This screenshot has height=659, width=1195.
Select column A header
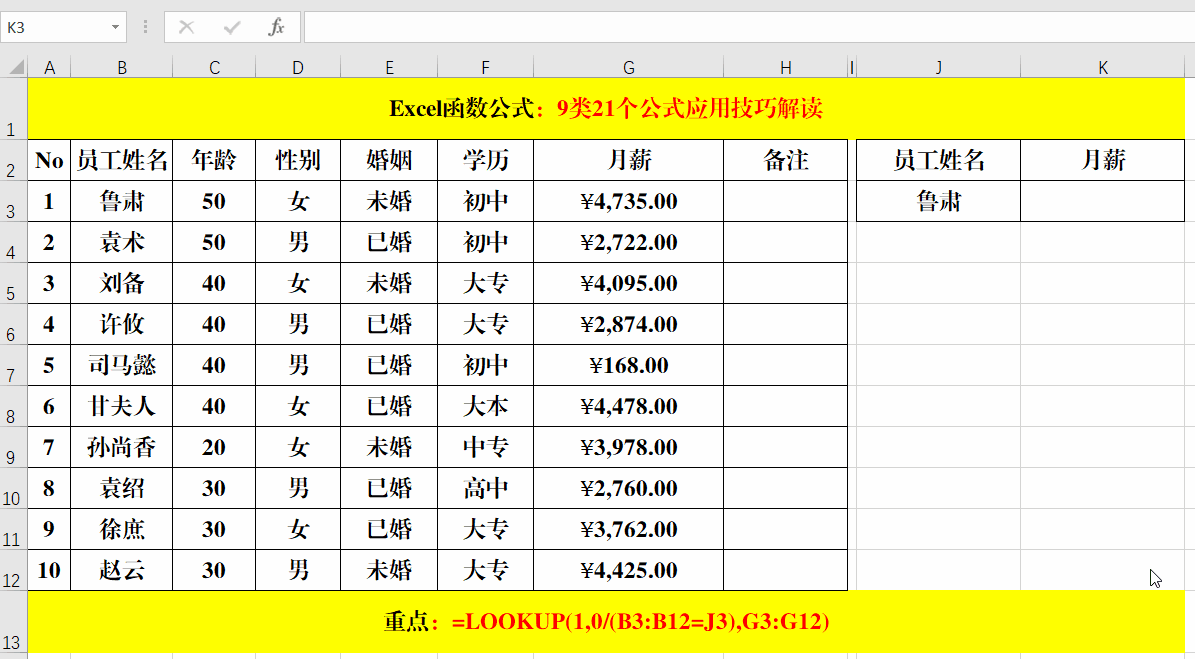[49, 67]
